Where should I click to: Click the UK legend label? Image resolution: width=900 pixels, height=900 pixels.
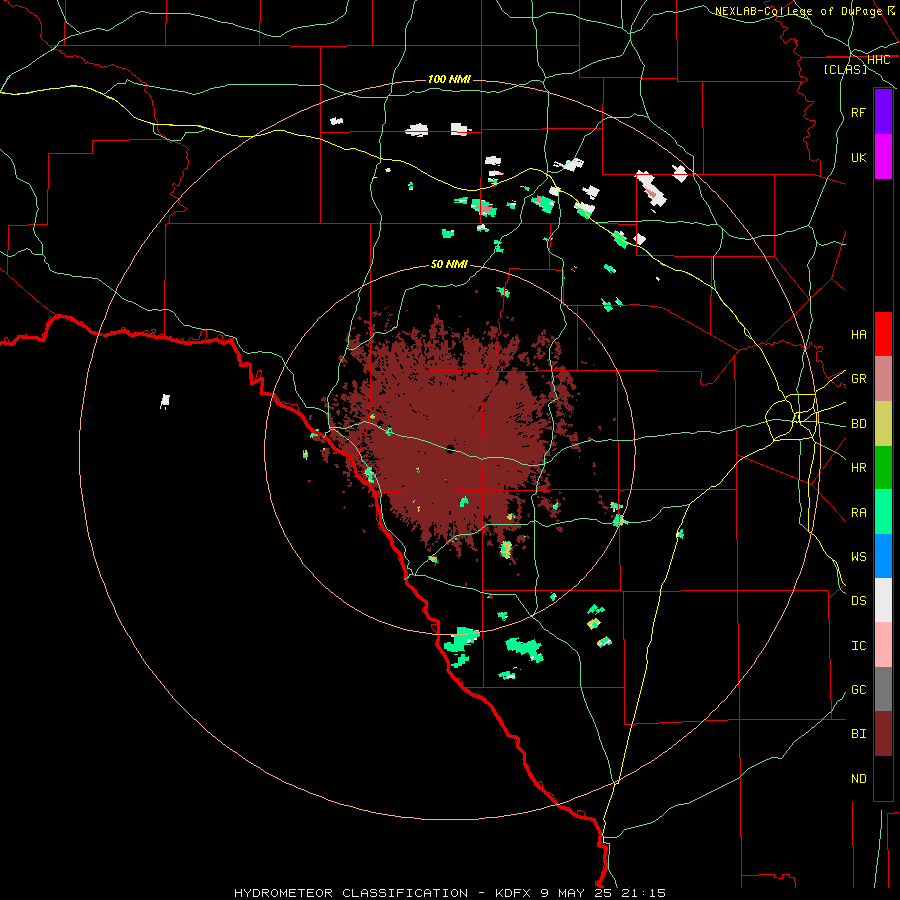pos(859,157)
